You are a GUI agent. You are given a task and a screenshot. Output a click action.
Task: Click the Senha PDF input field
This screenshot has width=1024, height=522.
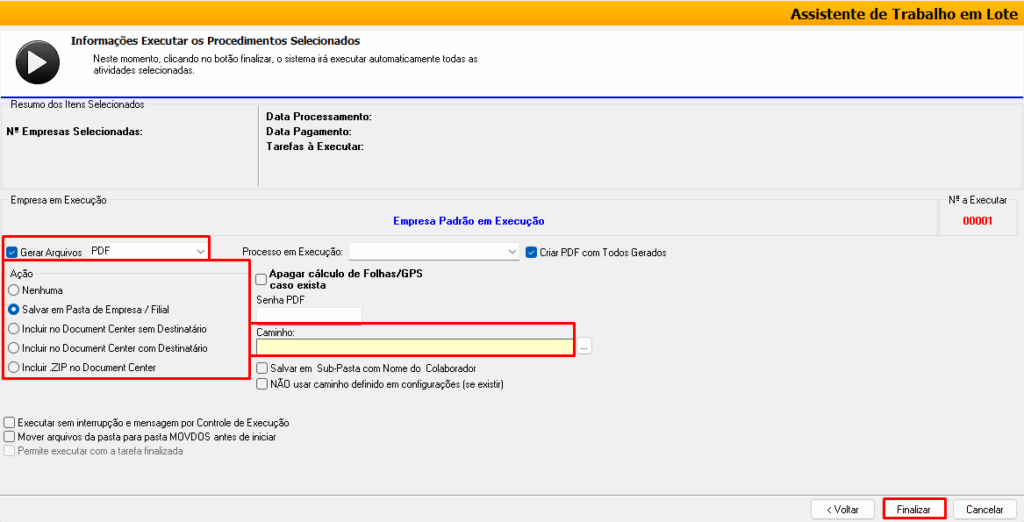308,315
